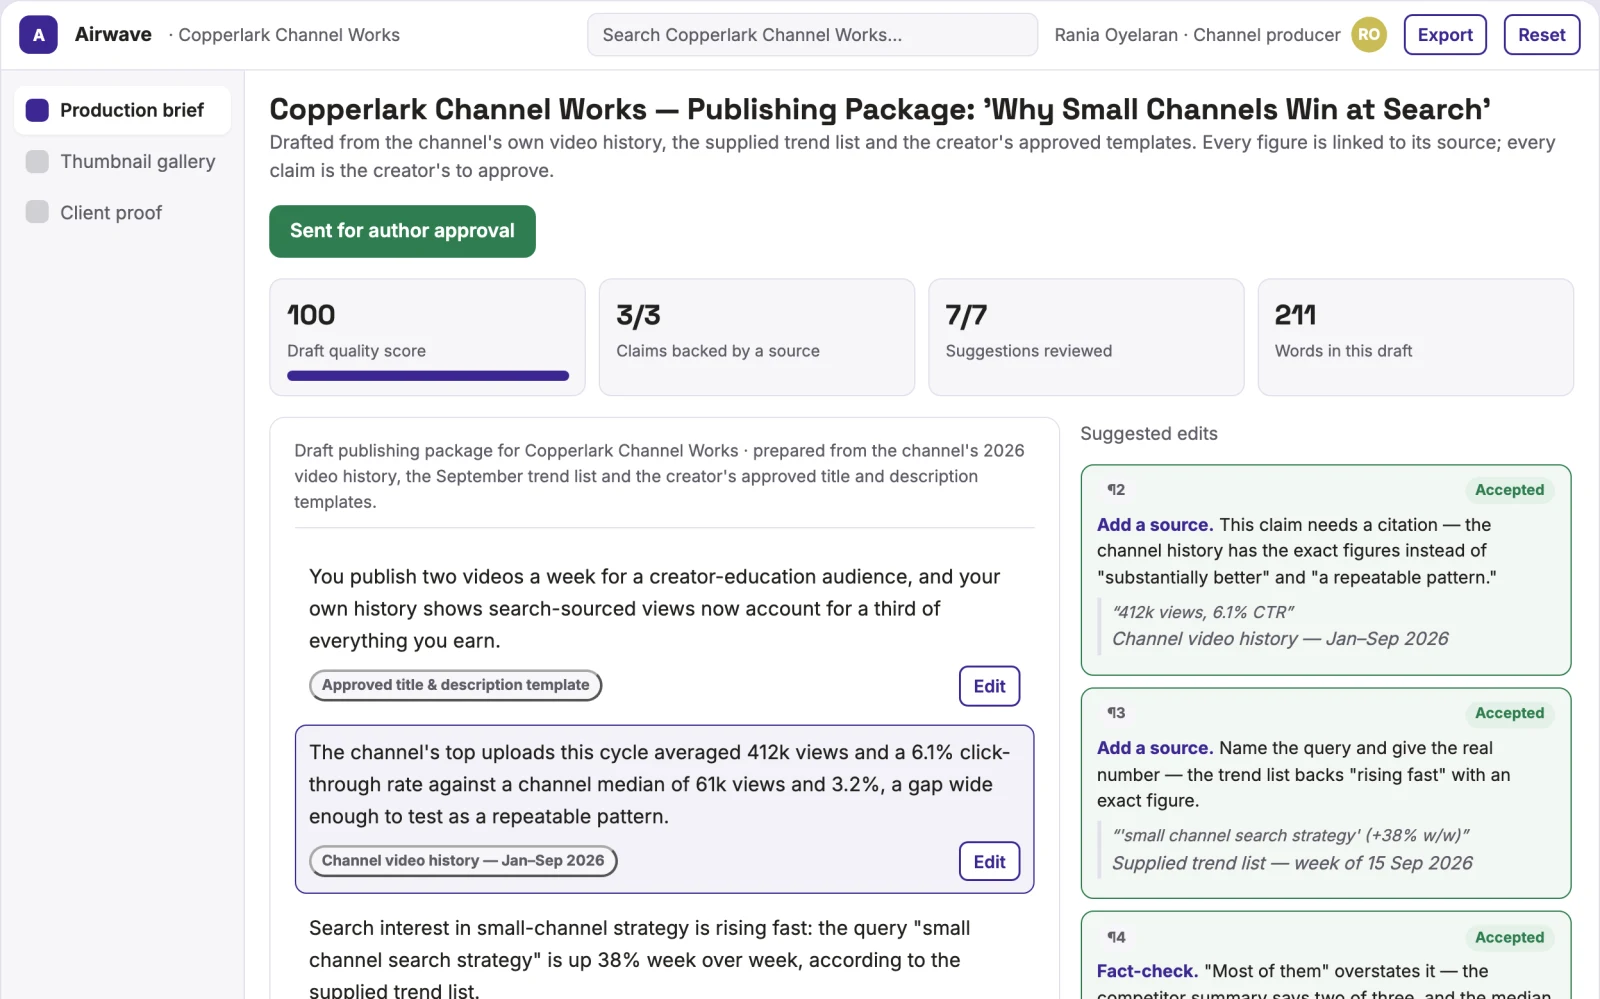Edit the paragraph about 412k views
This screenshot has width=1600, height=999.
989,862
